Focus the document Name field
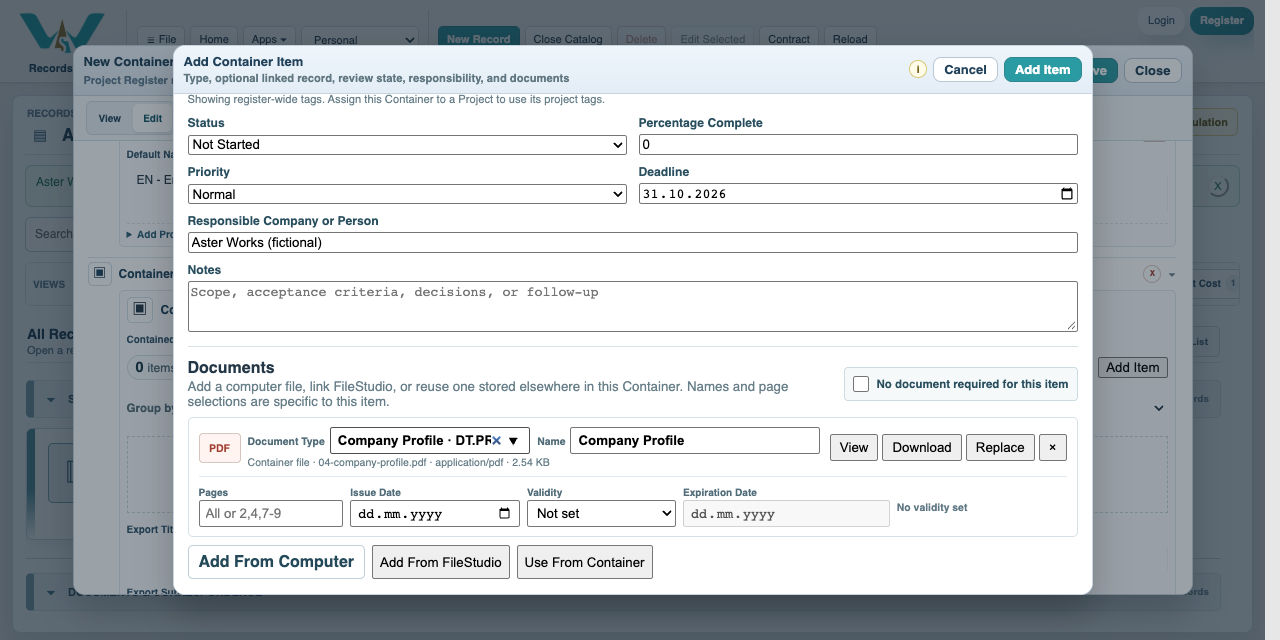 (x=695, y=440)
